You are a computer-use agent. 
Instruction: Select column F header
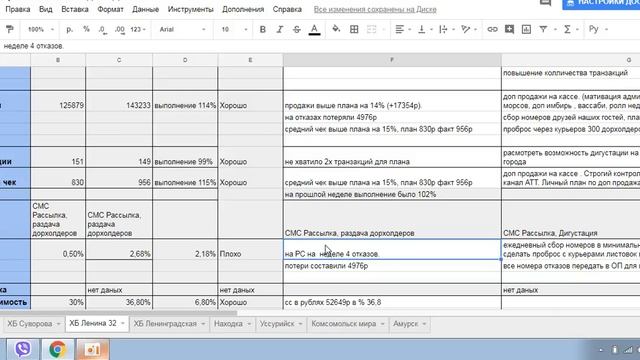392,60
